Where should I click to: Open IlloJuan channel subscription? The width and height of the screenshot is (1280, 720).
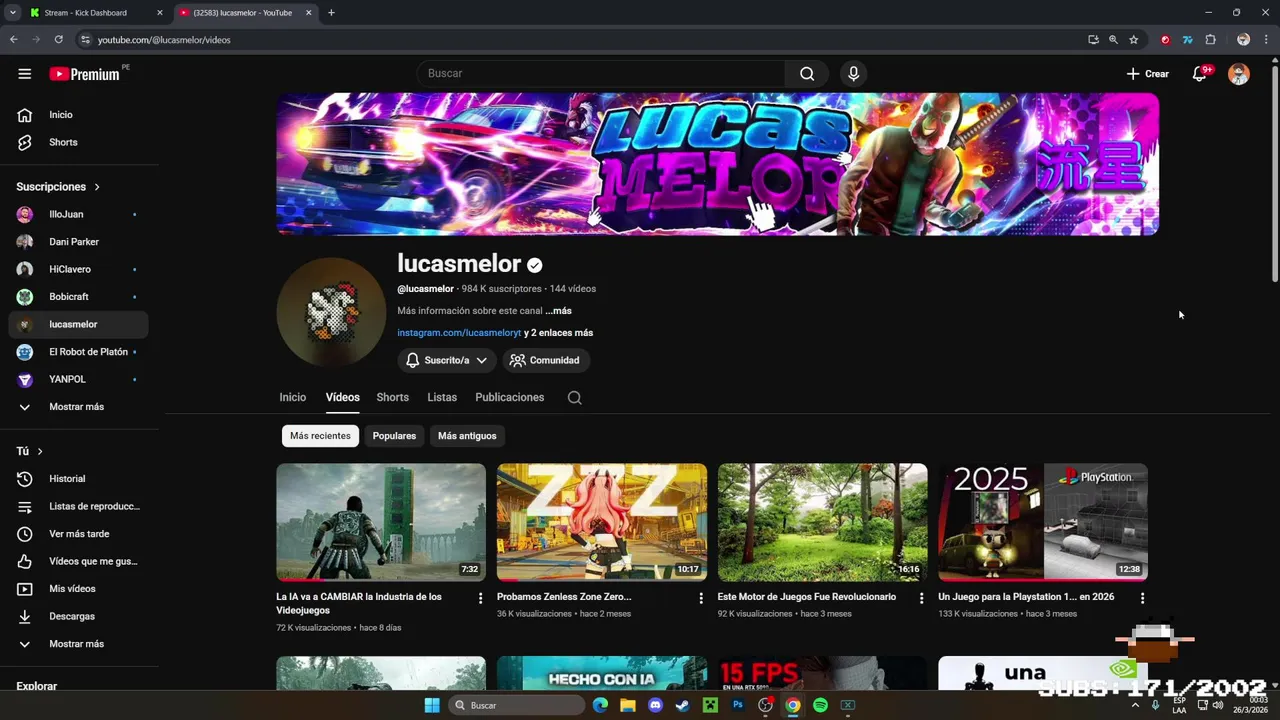pos(78,214)
